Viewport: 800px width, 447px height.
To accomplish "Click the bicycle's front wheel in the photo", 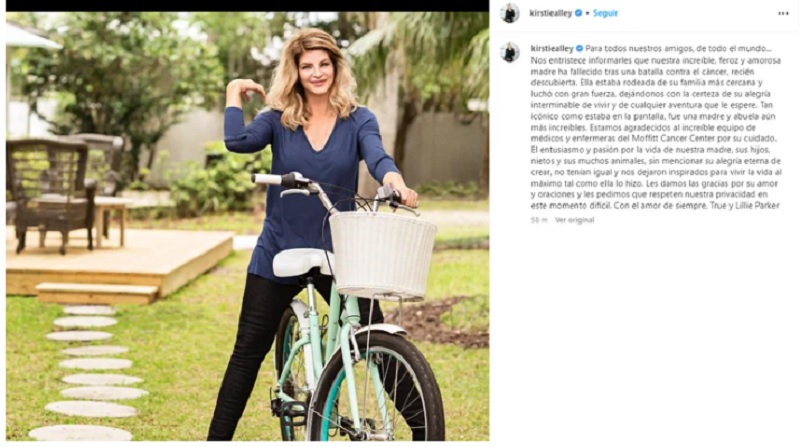I will pyautogui.click(x=376, y=388).
